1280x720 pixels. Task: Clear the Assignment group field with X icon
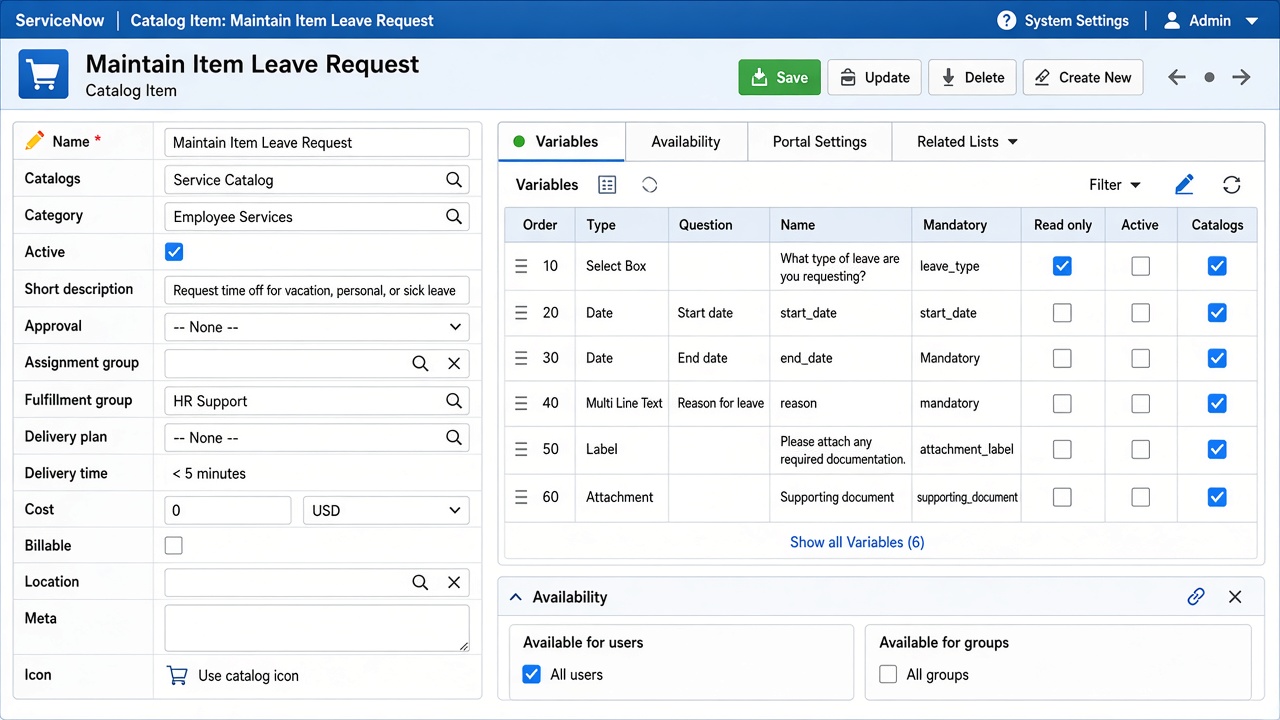pos(454,363)
